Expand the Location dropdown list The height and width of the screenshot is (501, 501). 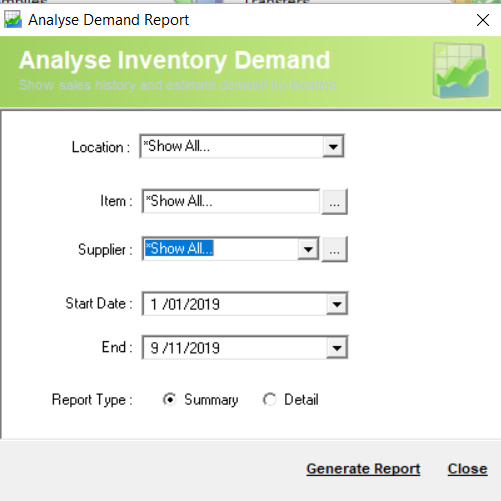(x=333, y=146)
